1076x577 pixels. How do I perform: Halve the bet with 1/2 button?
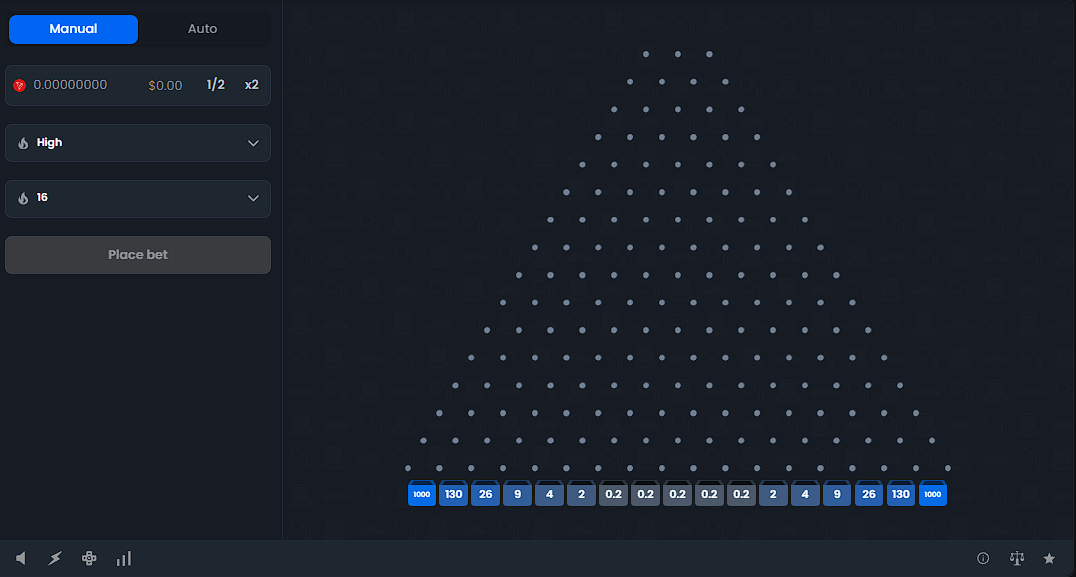coord(216,85)
